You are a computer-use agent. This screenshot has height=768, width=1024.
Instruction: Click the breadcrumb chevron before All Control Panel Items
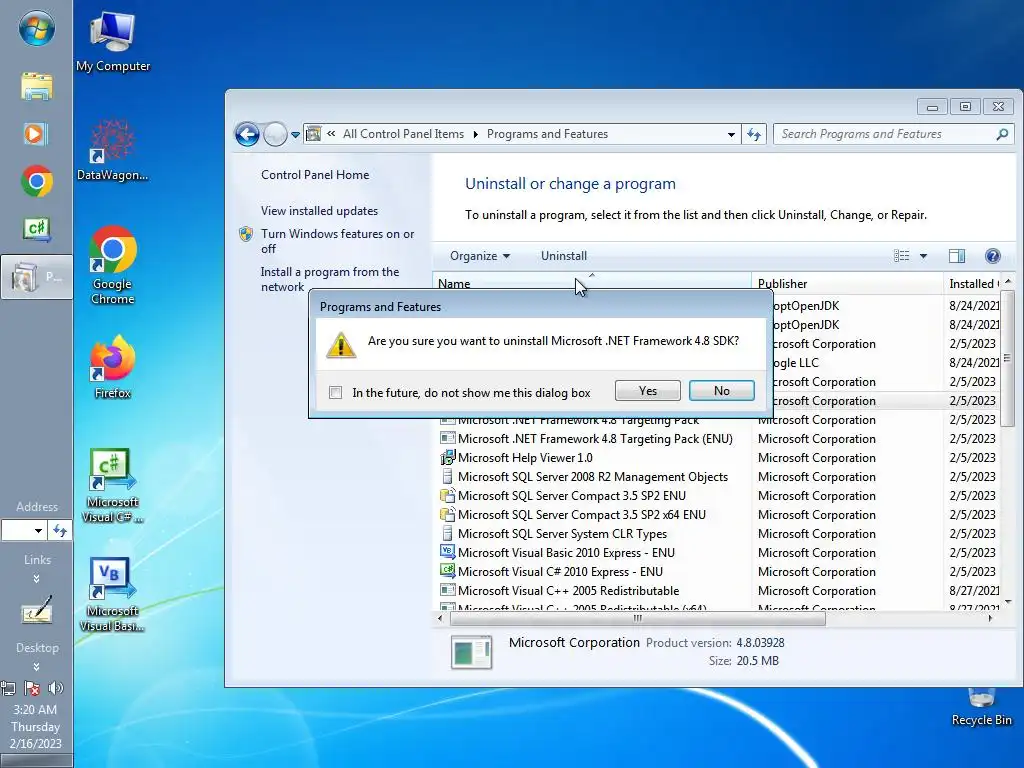[331, 134]
